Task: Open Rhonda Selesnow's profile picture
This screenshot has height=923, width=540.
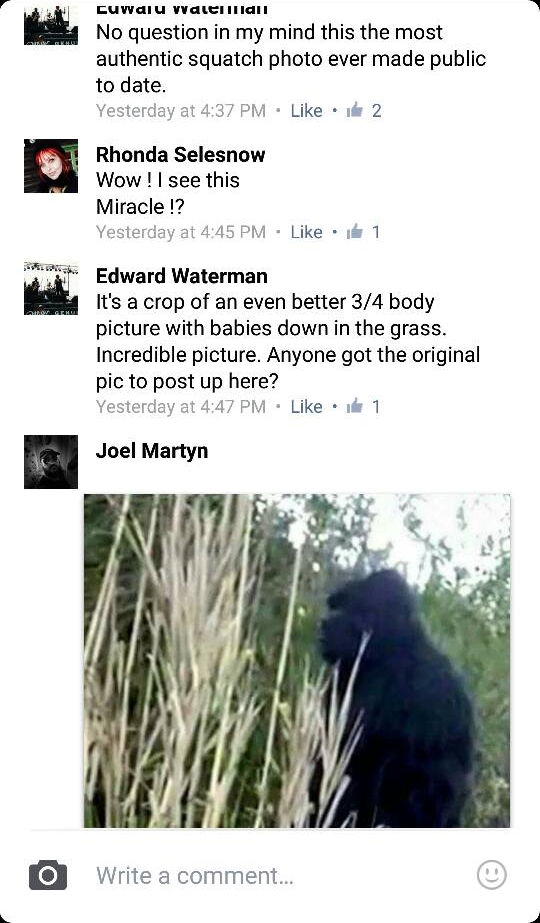Action: click(51, 166)
